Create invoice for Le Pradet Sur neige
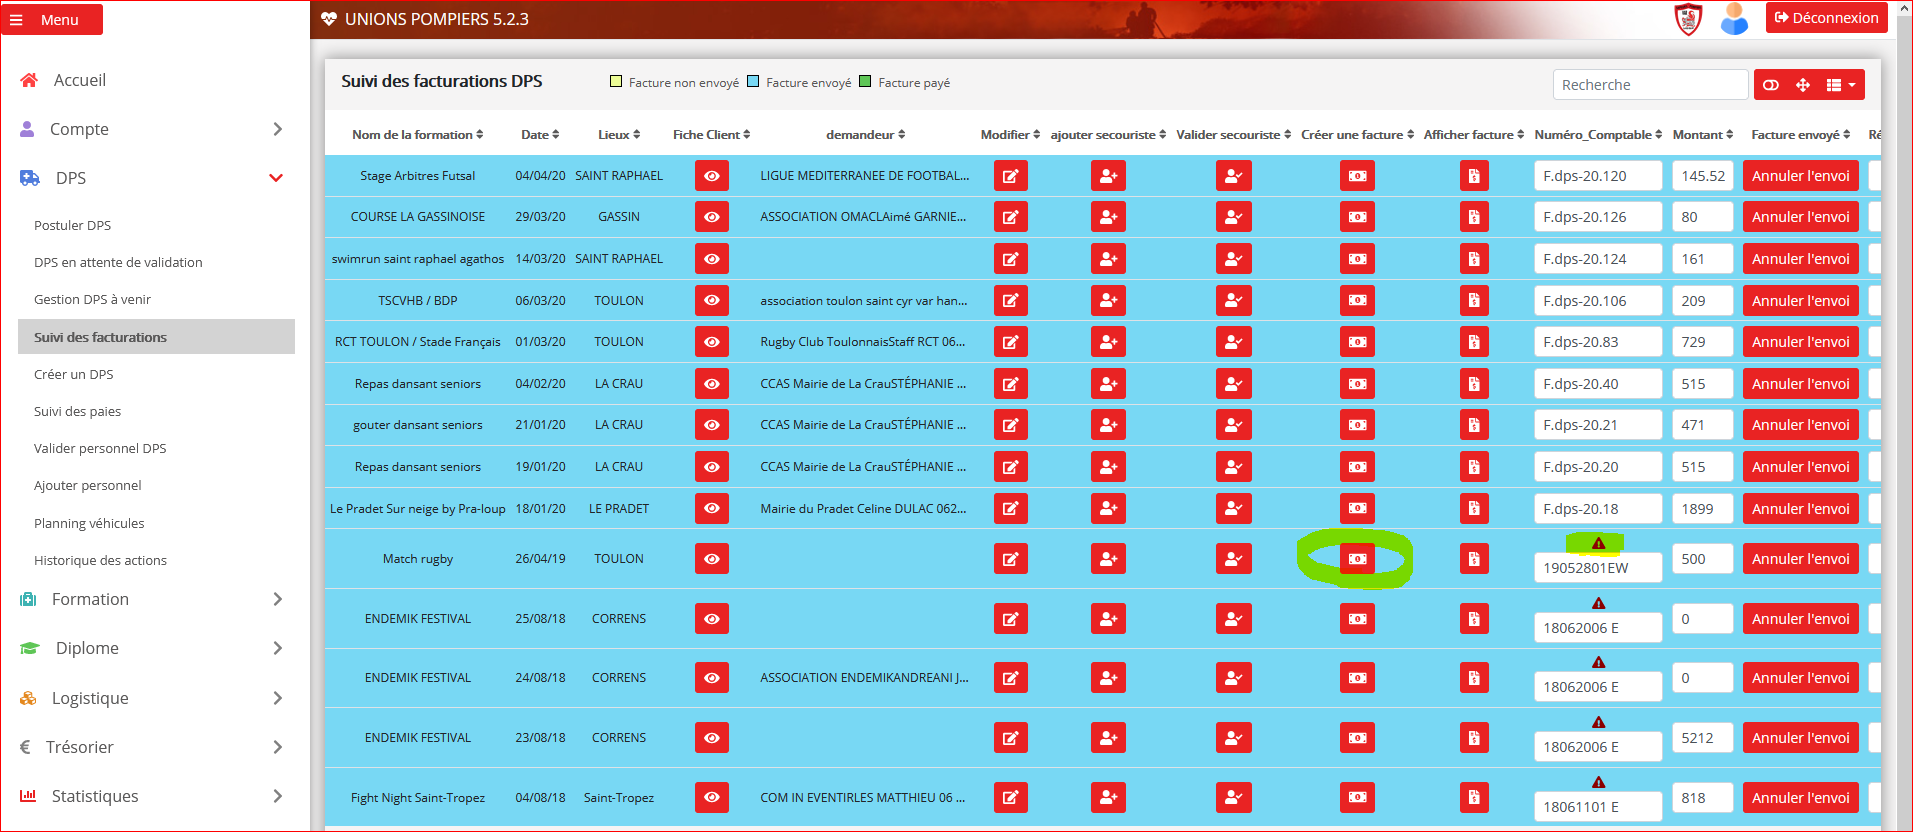 point(1357,508)
